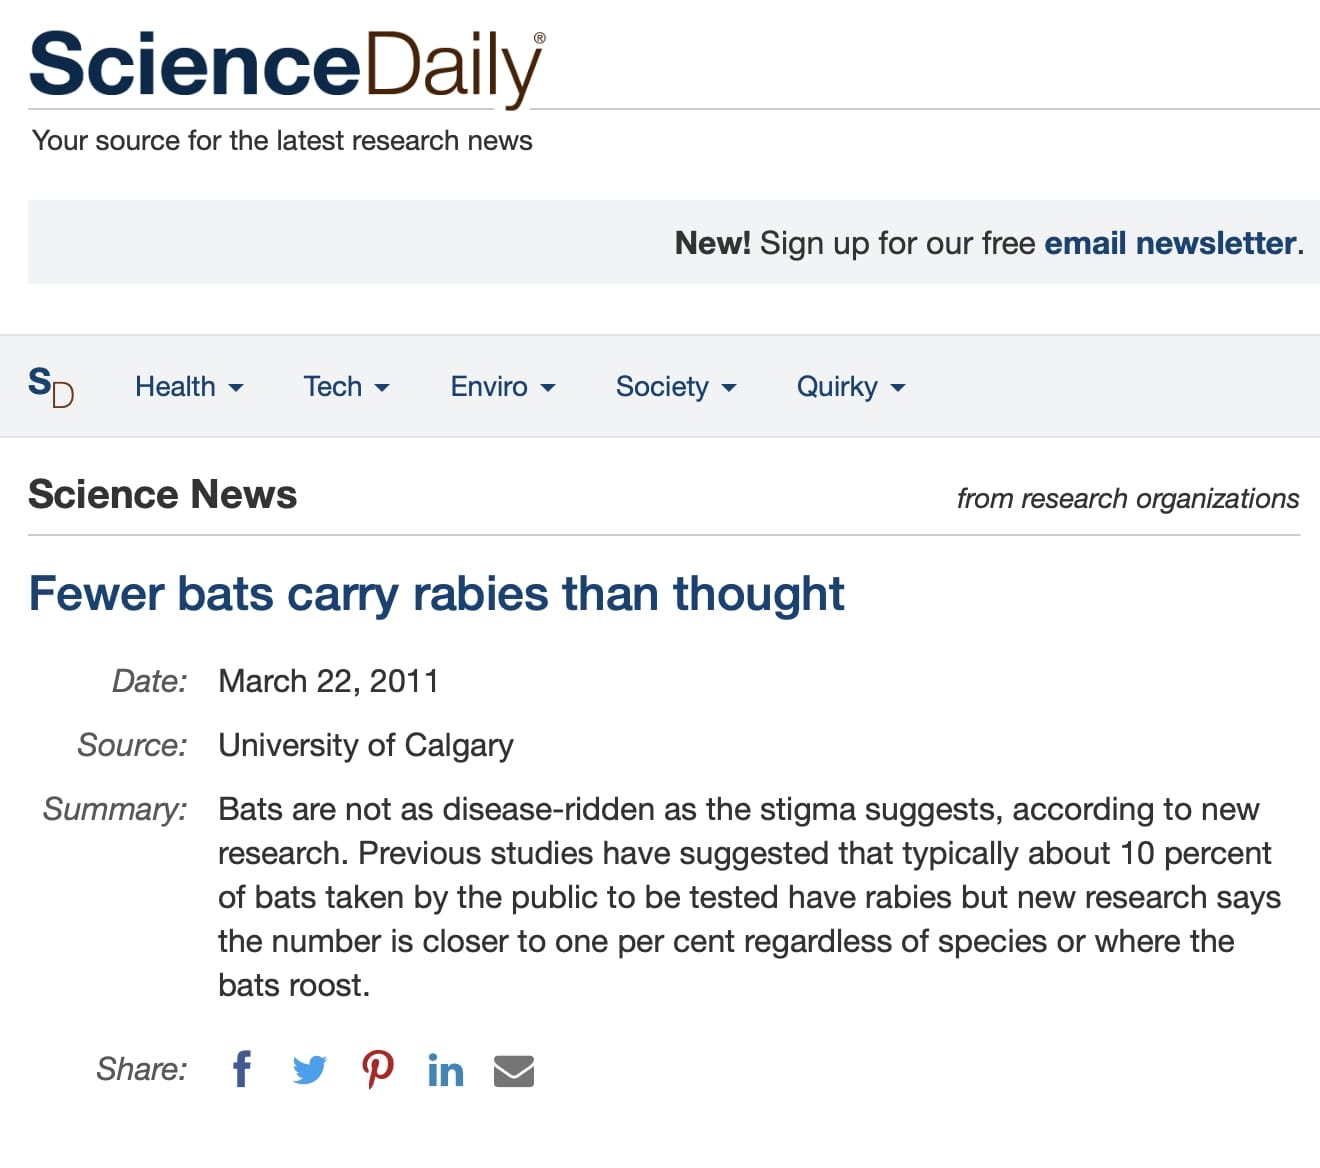Image resolution: width=1320 pixels, height=1168 pixels.
Task: Open the Quirky menu
Action: [x=851, y=387]
